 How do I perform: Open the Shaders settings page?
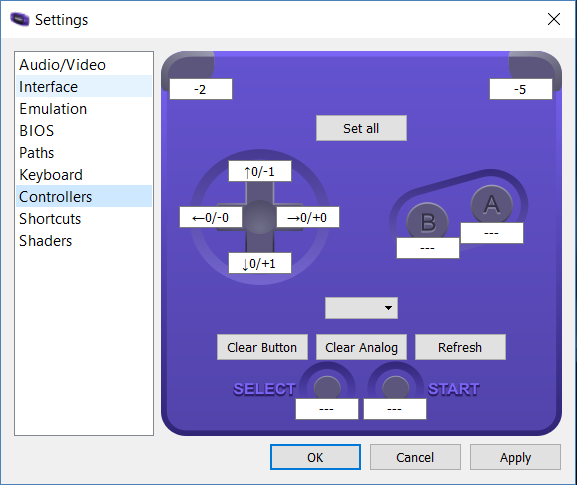click(x=84, y=241)
